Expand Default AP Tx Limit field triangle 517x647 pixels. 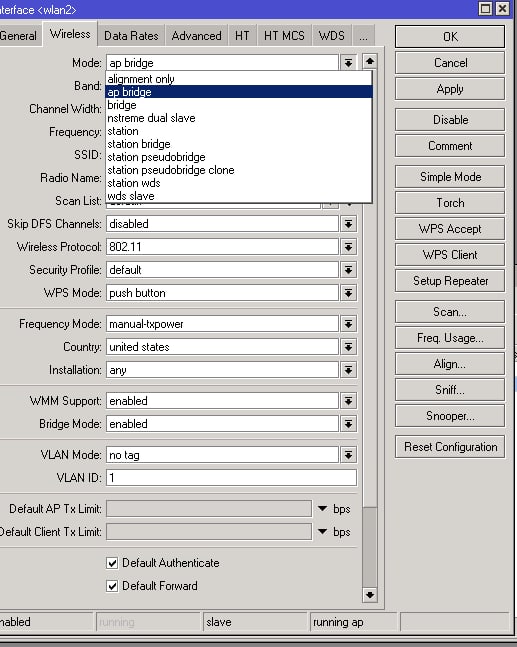[323, 508]
